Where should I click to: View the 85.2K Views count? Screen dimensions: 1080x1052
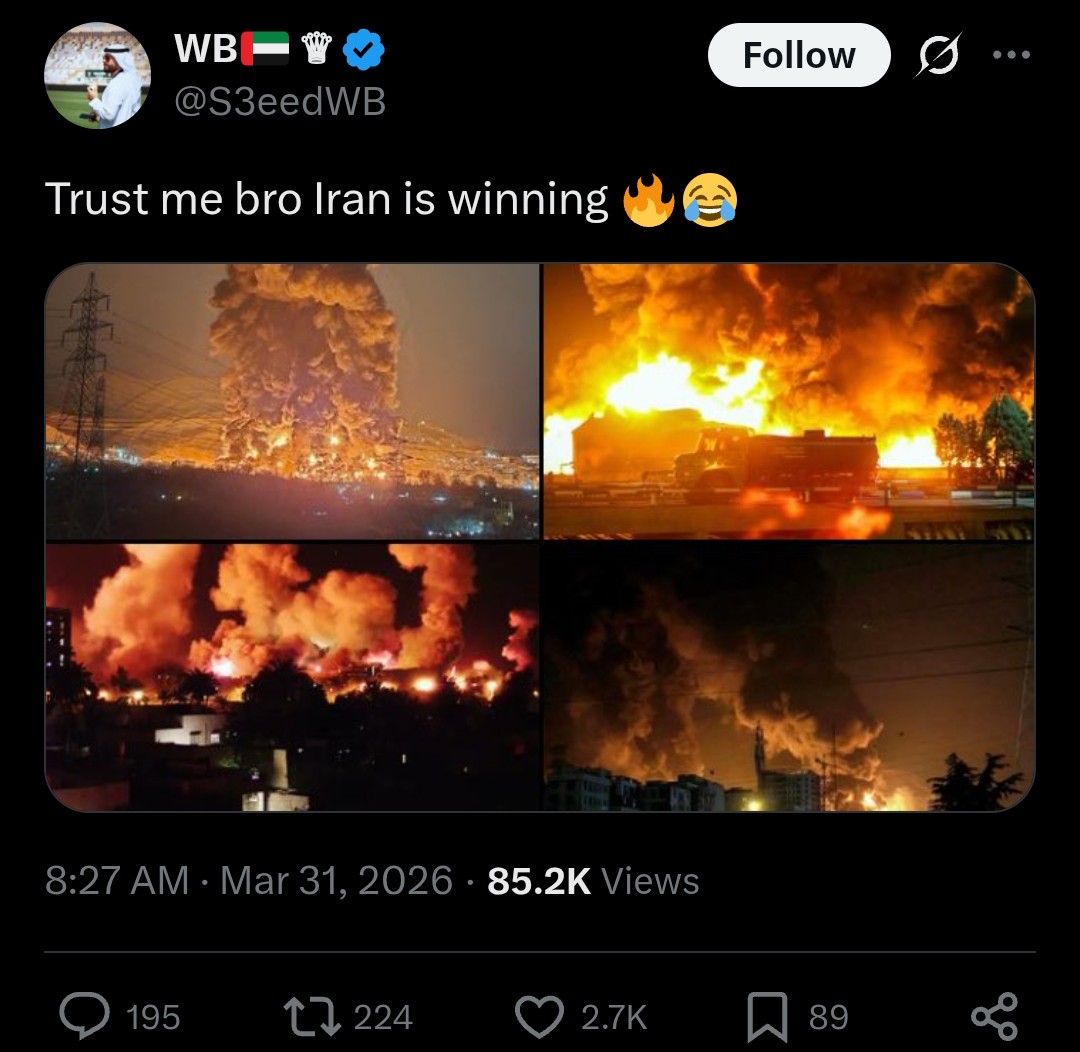click(593, 880)
